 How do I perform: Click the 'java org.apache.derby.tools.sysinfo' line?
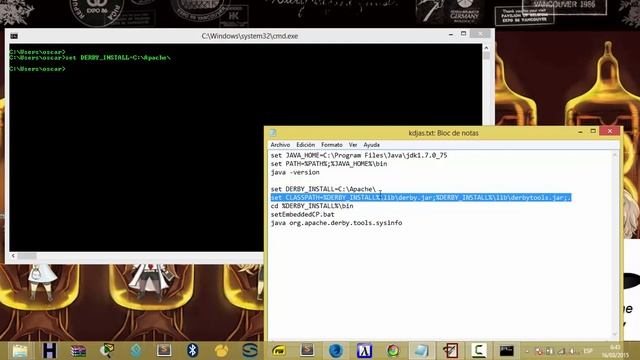(x=336, y=223)
